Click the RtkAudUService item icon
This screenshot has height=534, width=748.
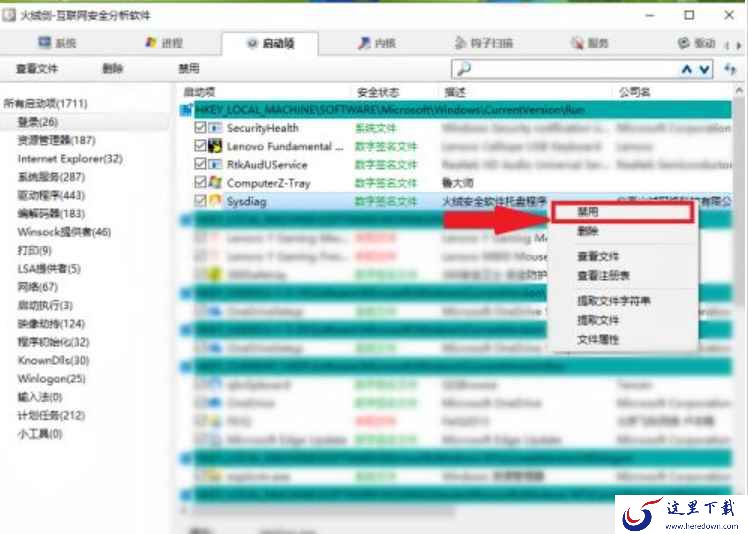tap(216, 165)
